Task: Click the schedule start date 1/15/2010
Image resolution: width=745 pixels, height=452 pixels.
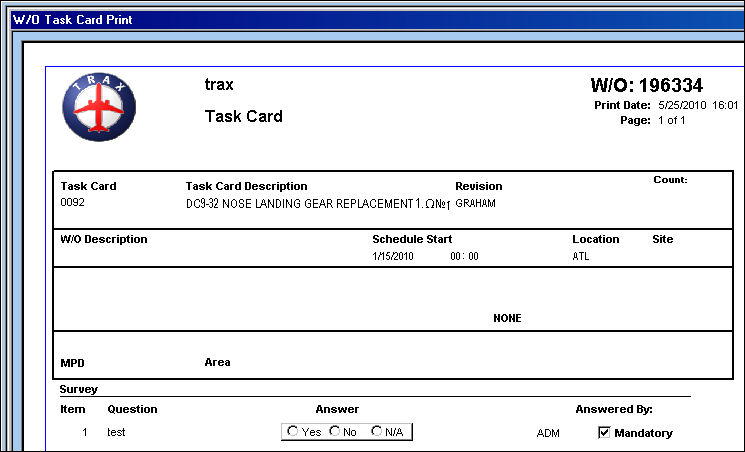Action: (392, 256)
